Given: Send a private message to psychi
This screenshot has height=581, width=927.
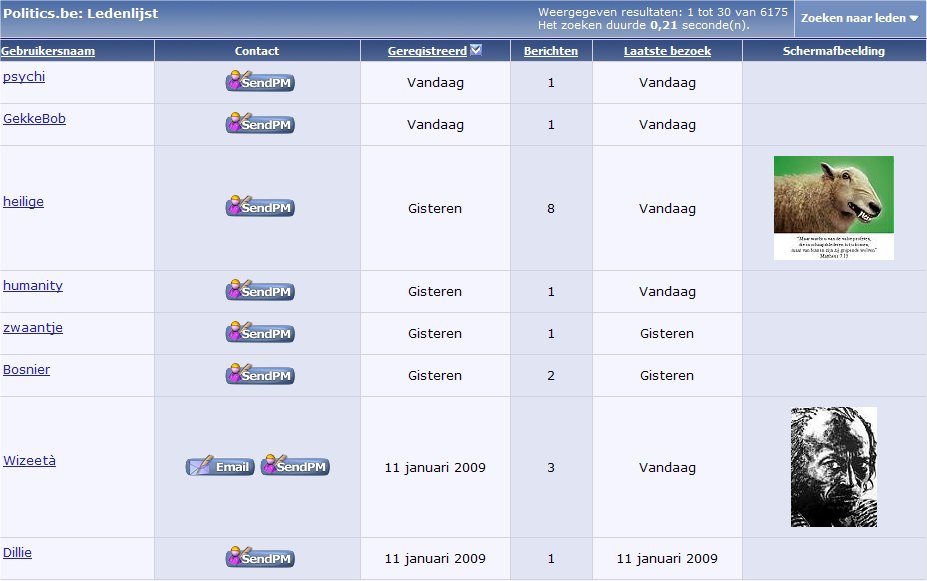Looking at the screenshot, I should [260, 82].
